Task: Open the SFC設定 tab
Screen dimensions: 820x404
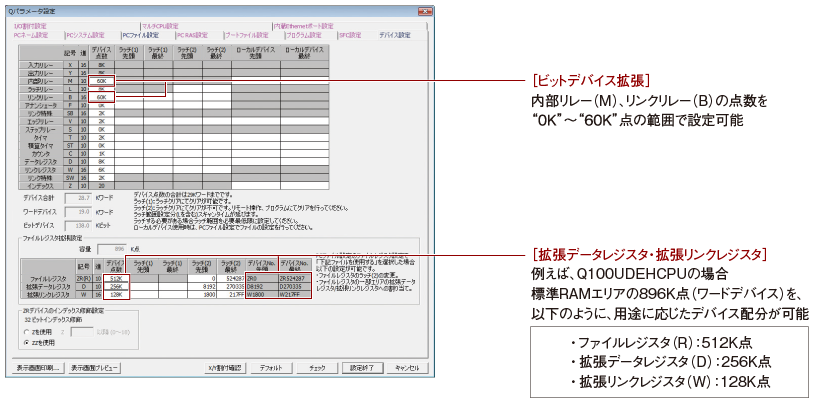Action: pyautogui.click(x=349, y=35)
